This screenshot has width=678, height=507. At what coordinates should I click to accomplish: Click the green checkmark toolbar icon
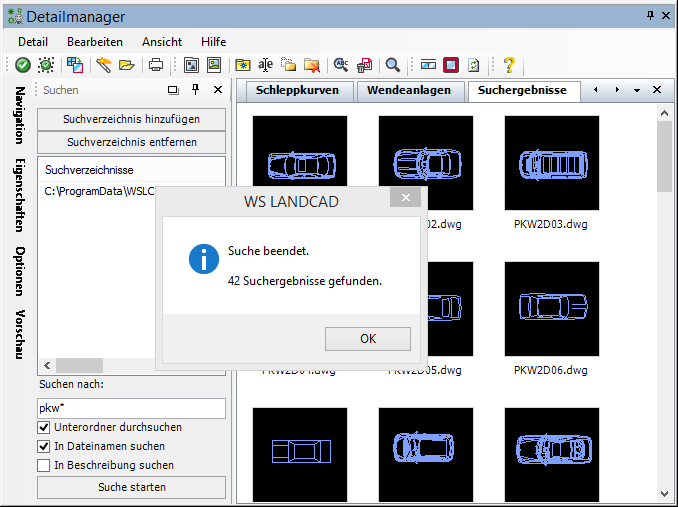[x=22, y=65]
